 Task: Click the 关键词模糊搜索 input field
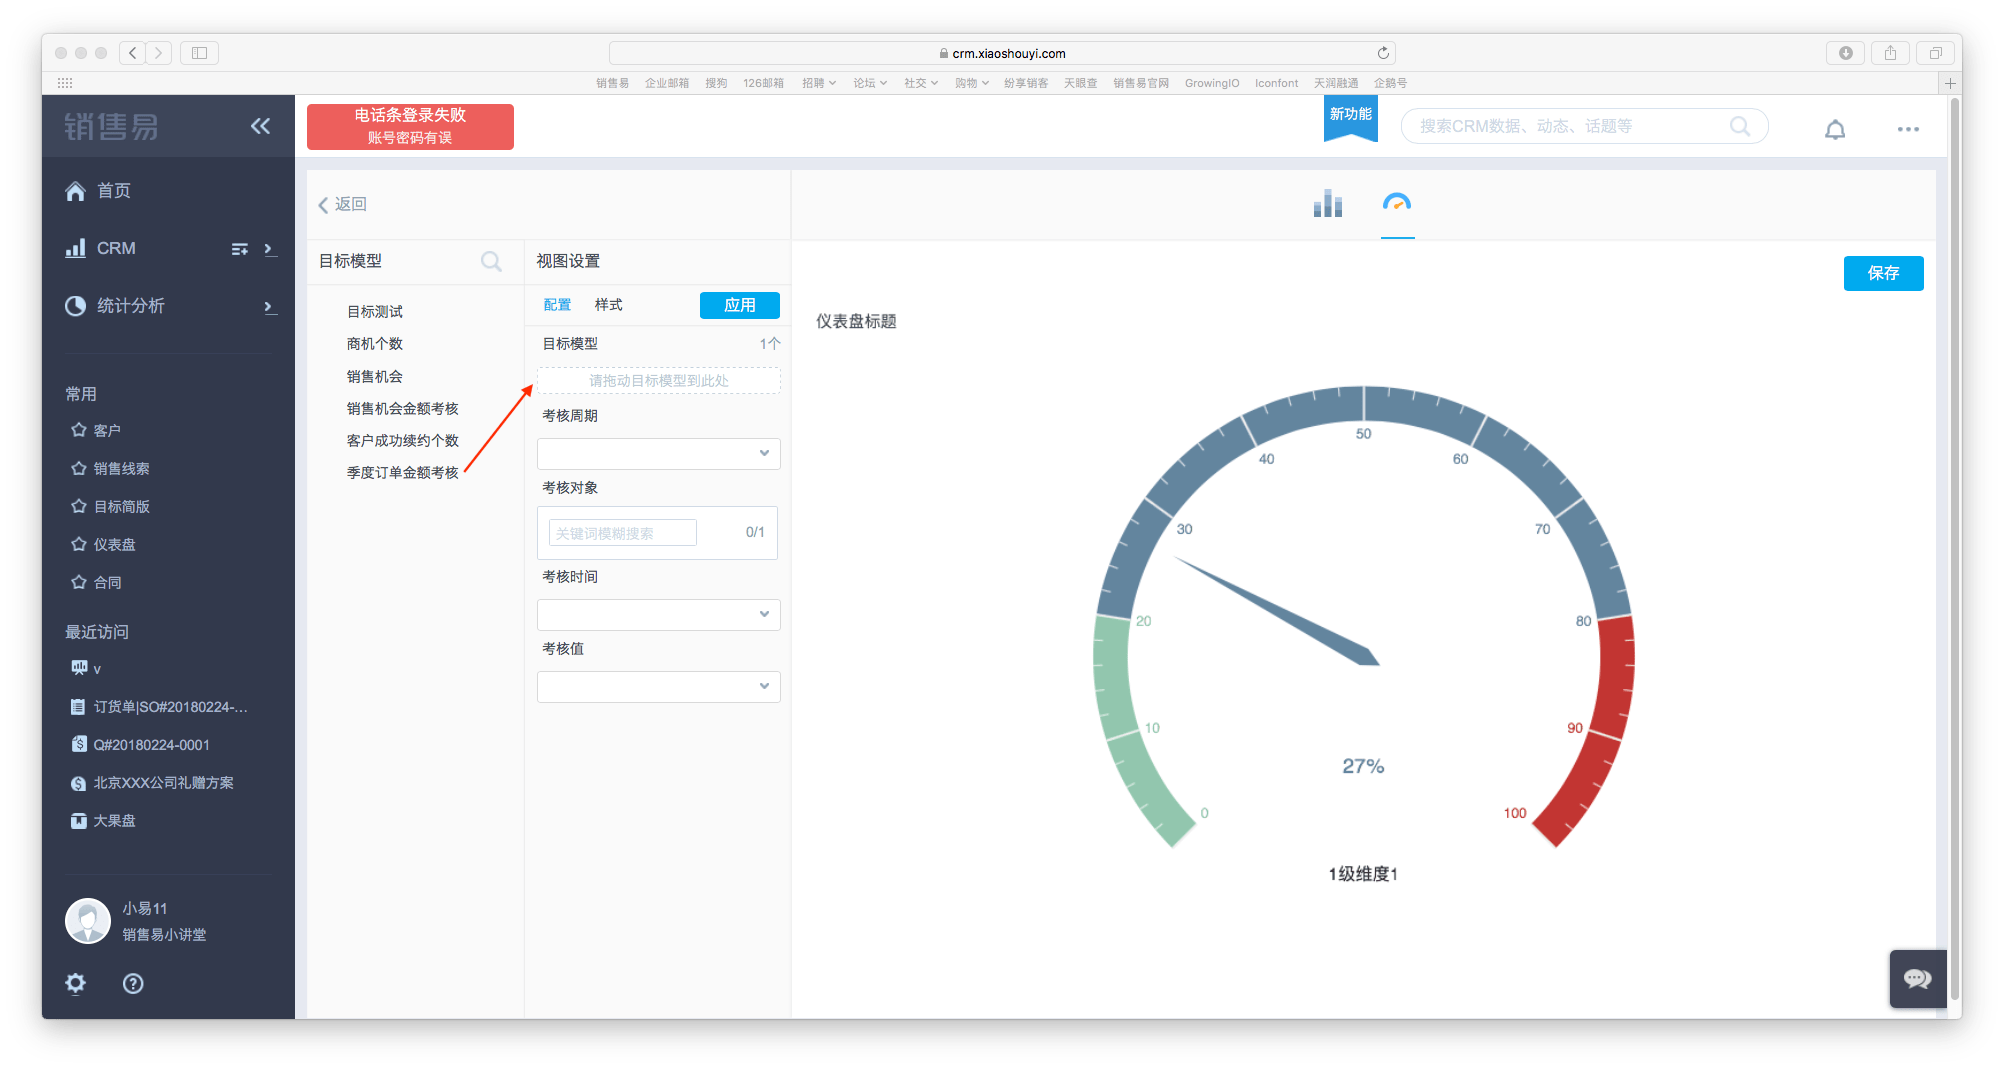pyautogui.click(x=622, y=533)
